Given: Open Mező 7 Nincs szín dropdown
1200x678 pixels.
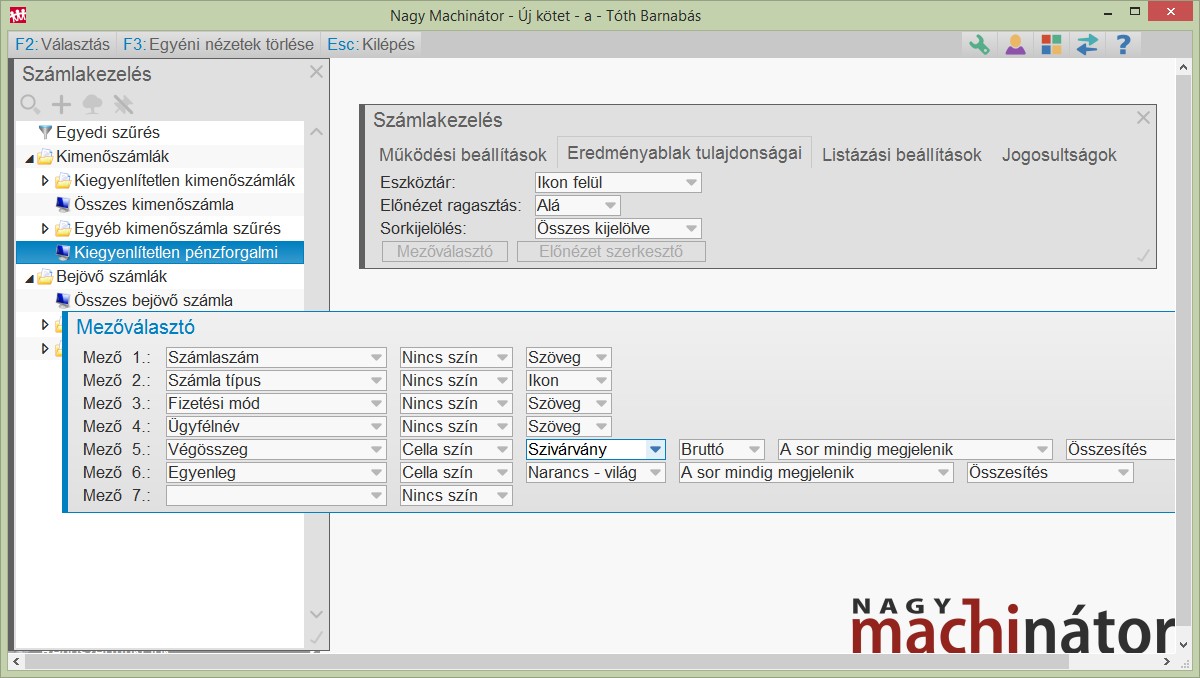Looking at the screenshot, I should click(x=456, y=495).
